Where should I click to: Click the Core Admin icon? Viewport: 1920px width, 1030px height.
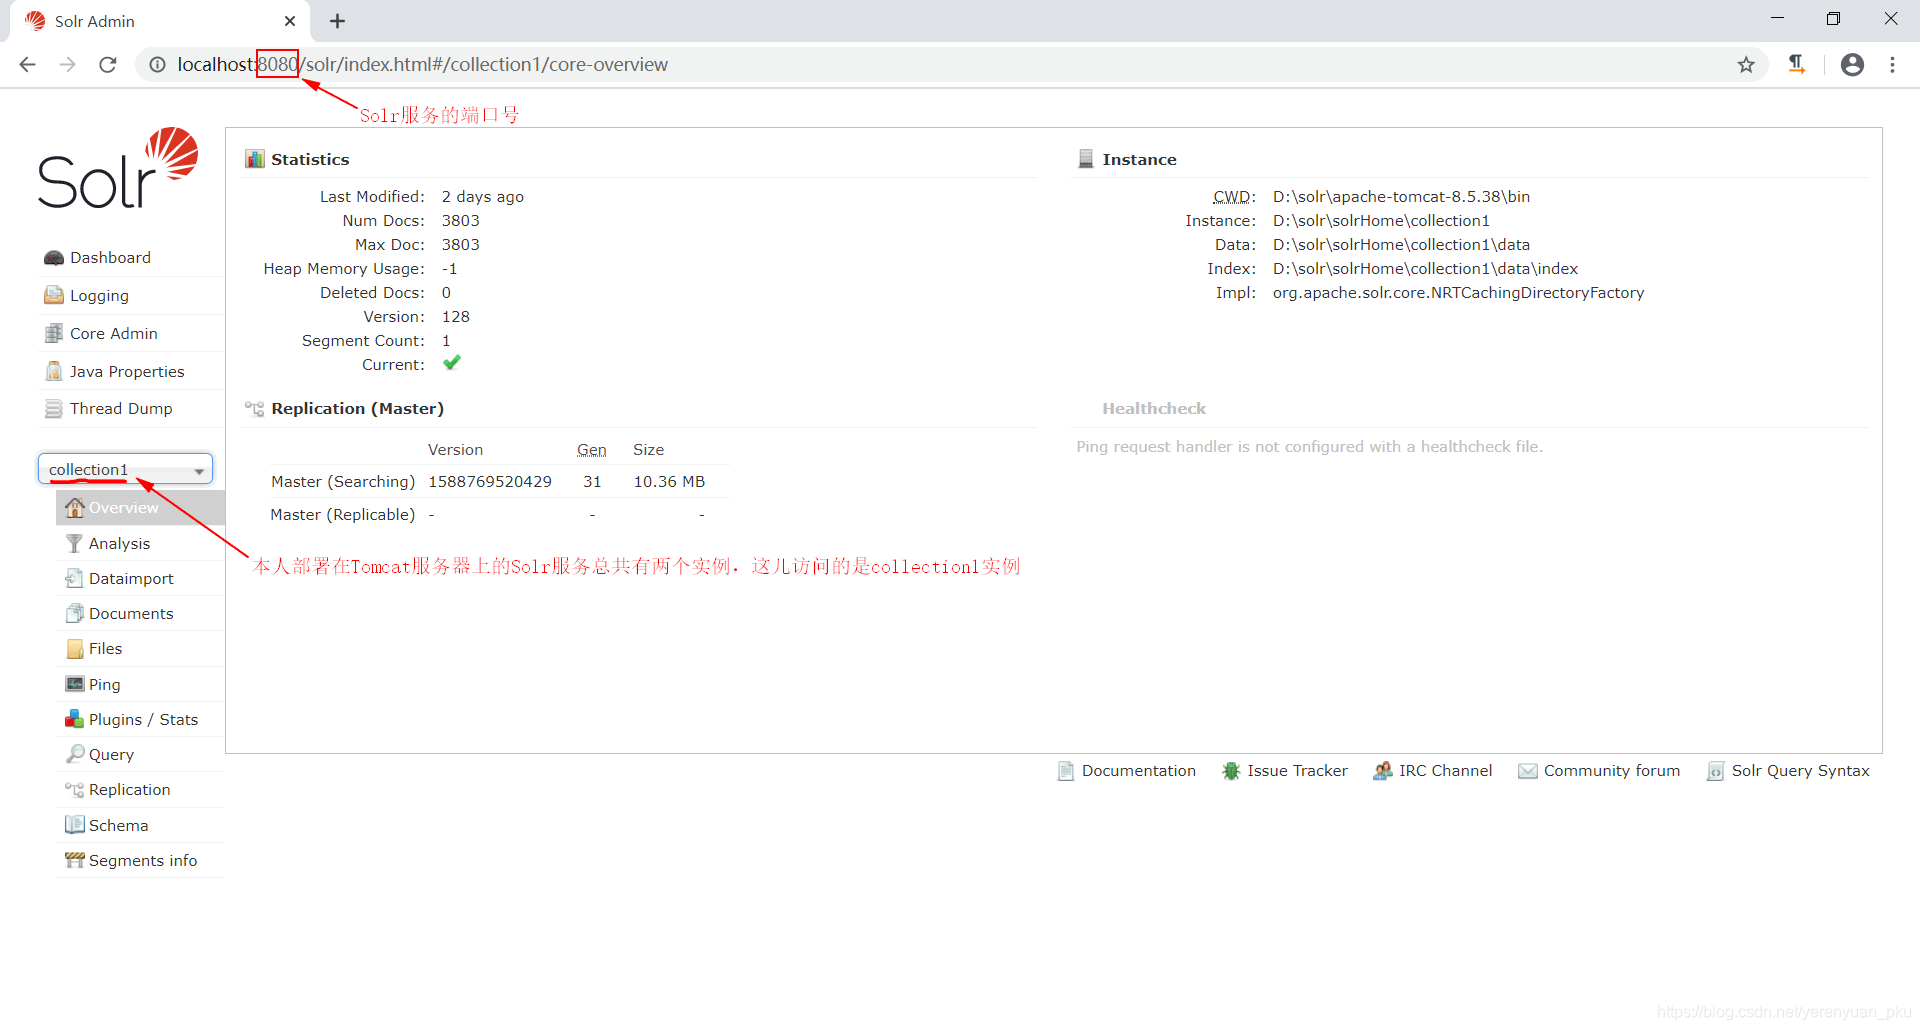click(54, 334)
